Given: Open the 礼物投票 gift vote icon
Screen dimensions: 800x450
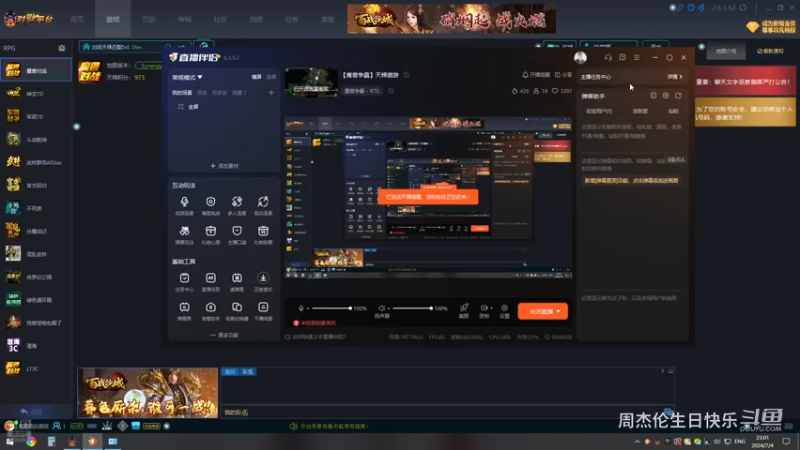Looking at the screenshot, I should [263, 231].
